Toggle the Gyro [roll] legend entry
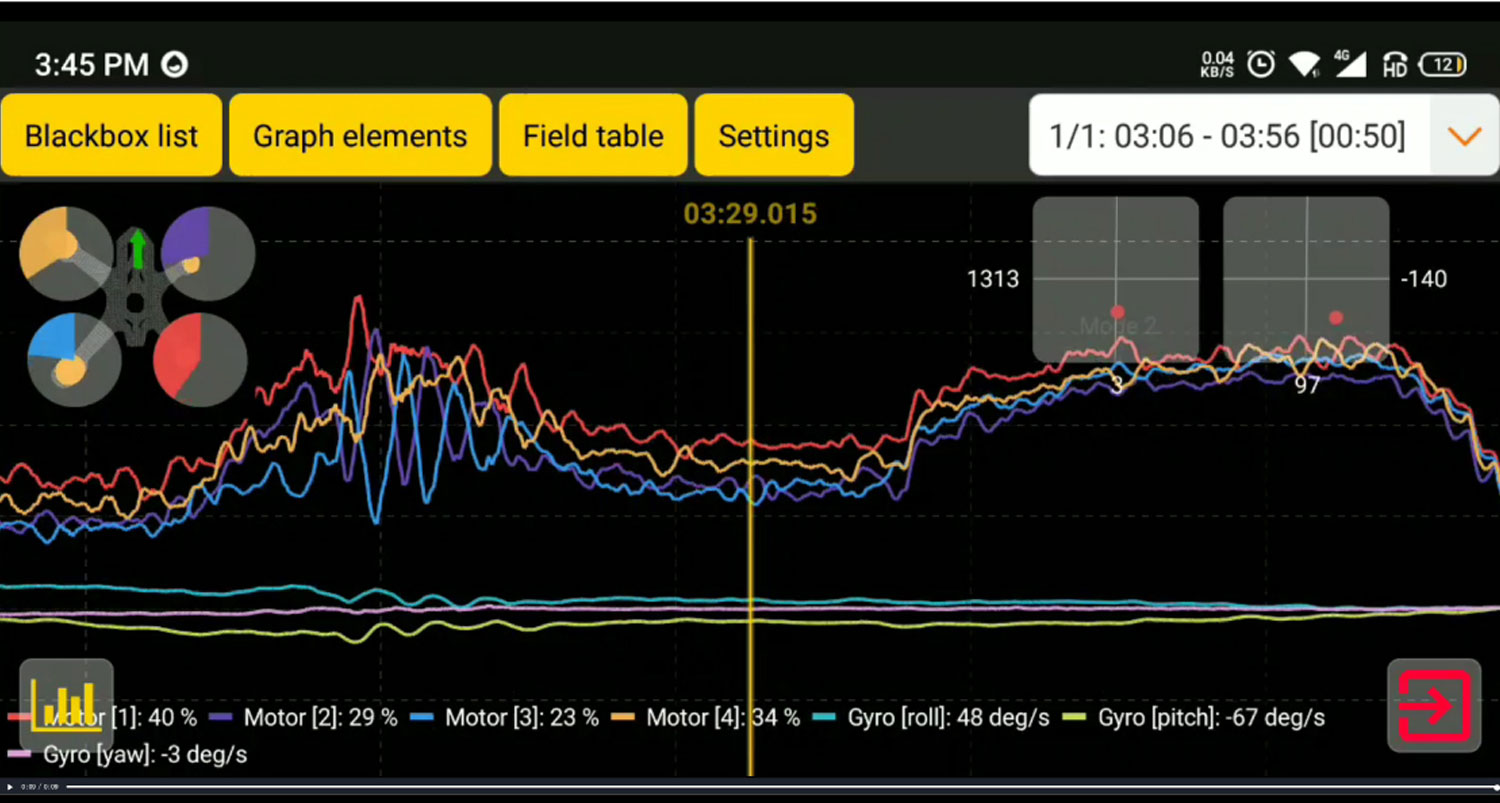The image size is (1500, 803). point(935,718)
